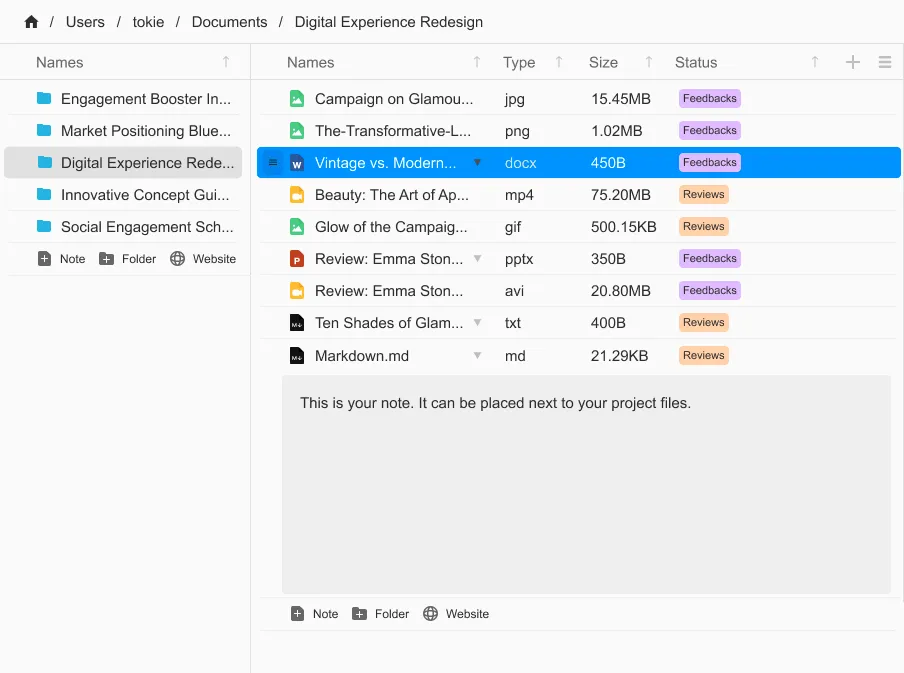This screenshot has width=904, height=673.
Task: Toggle sort on the Type column arrow
Action: 559,62
